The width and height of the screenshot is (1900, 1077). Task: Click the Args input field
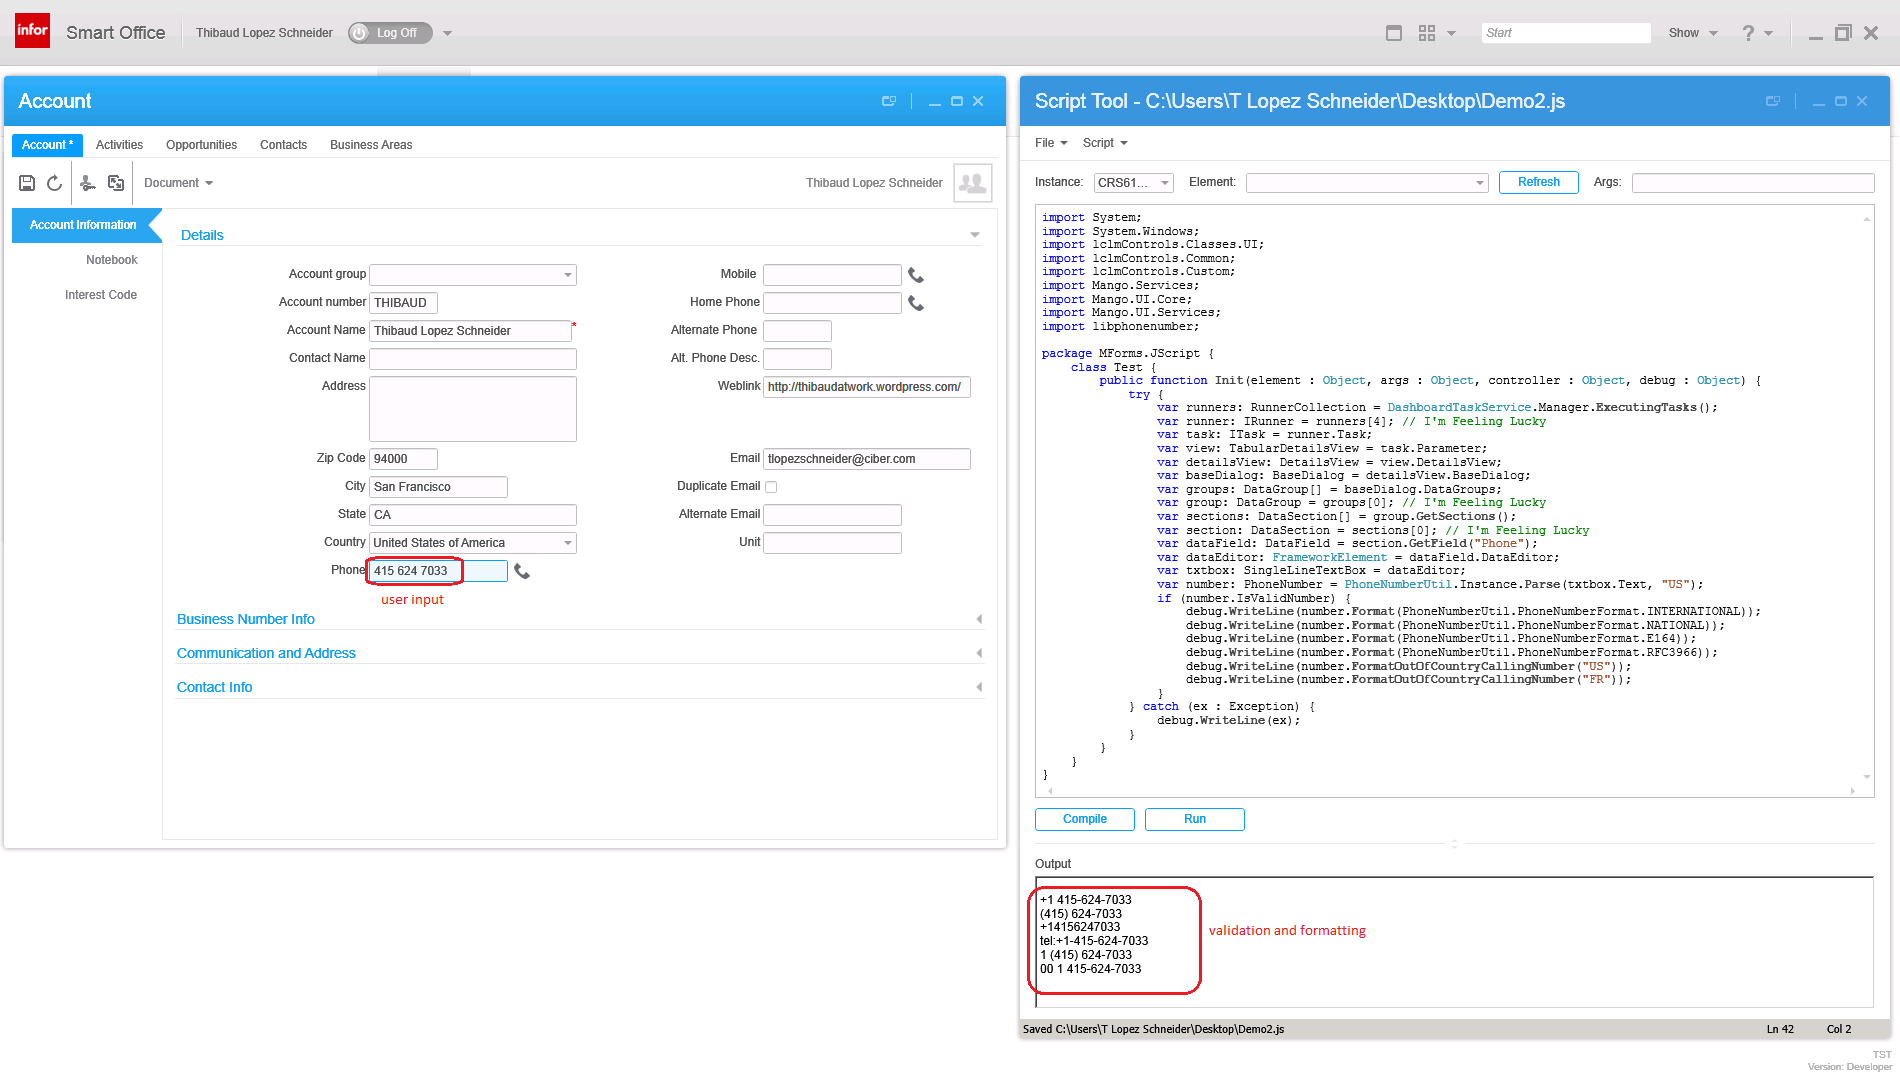1752,183
